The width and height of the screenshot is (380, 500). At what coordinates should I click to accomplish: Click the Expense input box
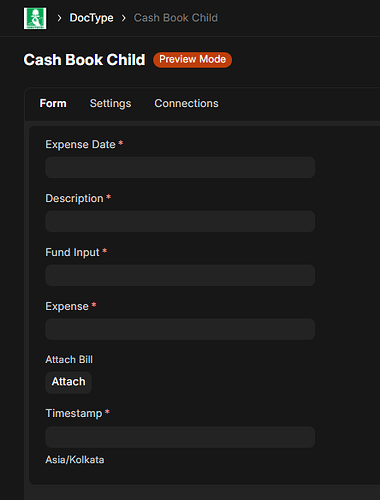click(180, 329)
